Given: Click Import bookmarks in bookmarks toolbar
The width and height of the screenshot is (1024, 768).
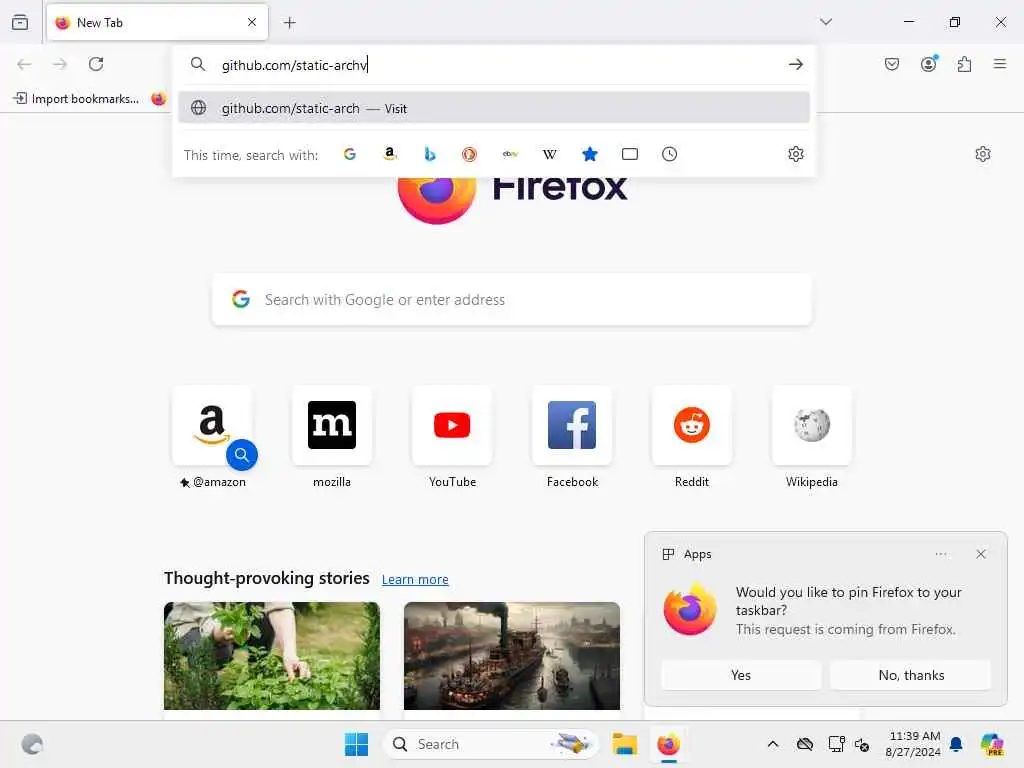Looking at the screenshot, I should coord(76,99).
